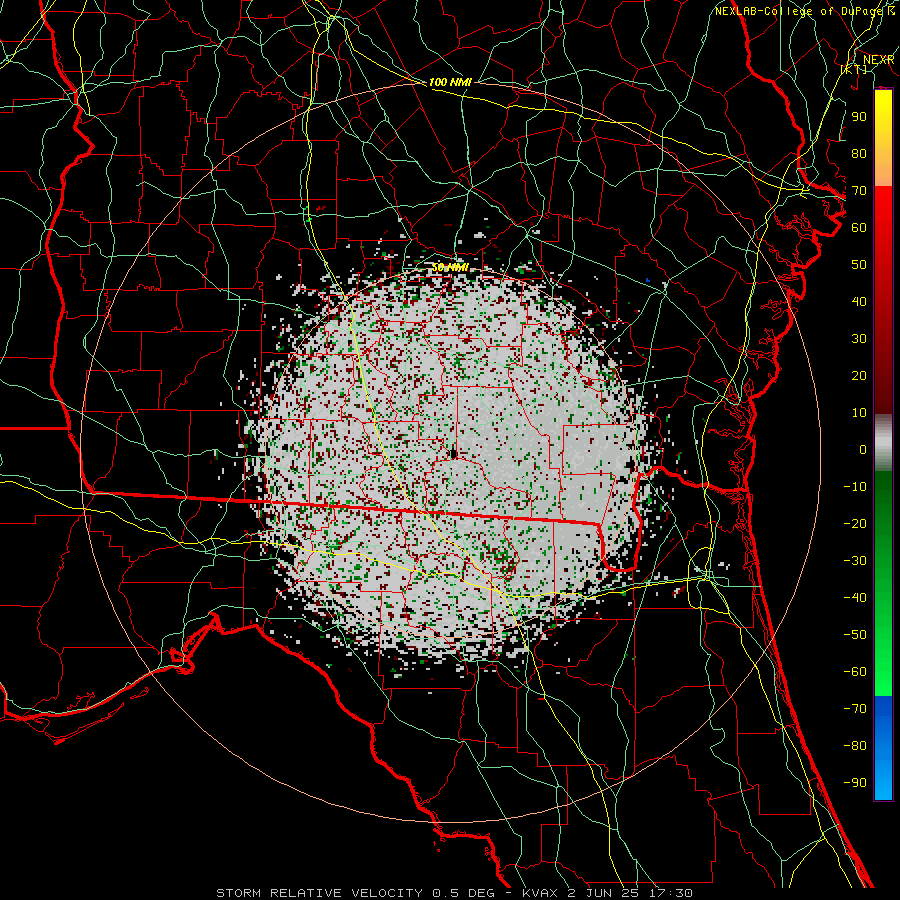Click the "-40" value on the velocity scale
900x900 pixels.
(855, 598)
